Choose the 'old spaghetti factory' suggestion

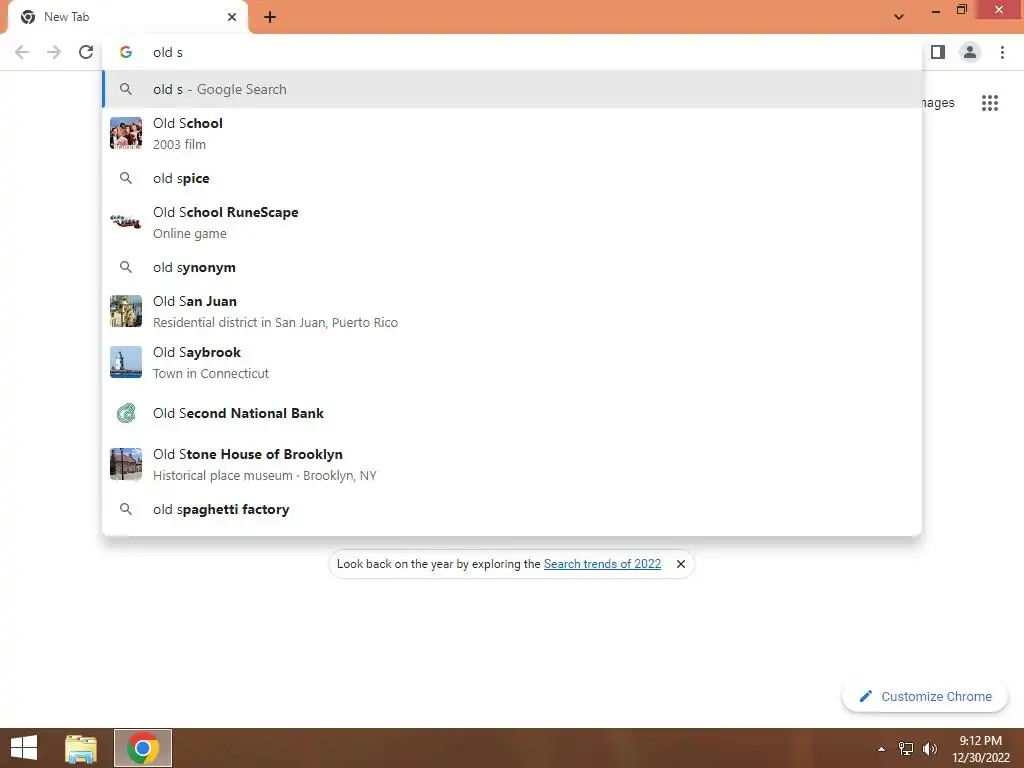512,509
